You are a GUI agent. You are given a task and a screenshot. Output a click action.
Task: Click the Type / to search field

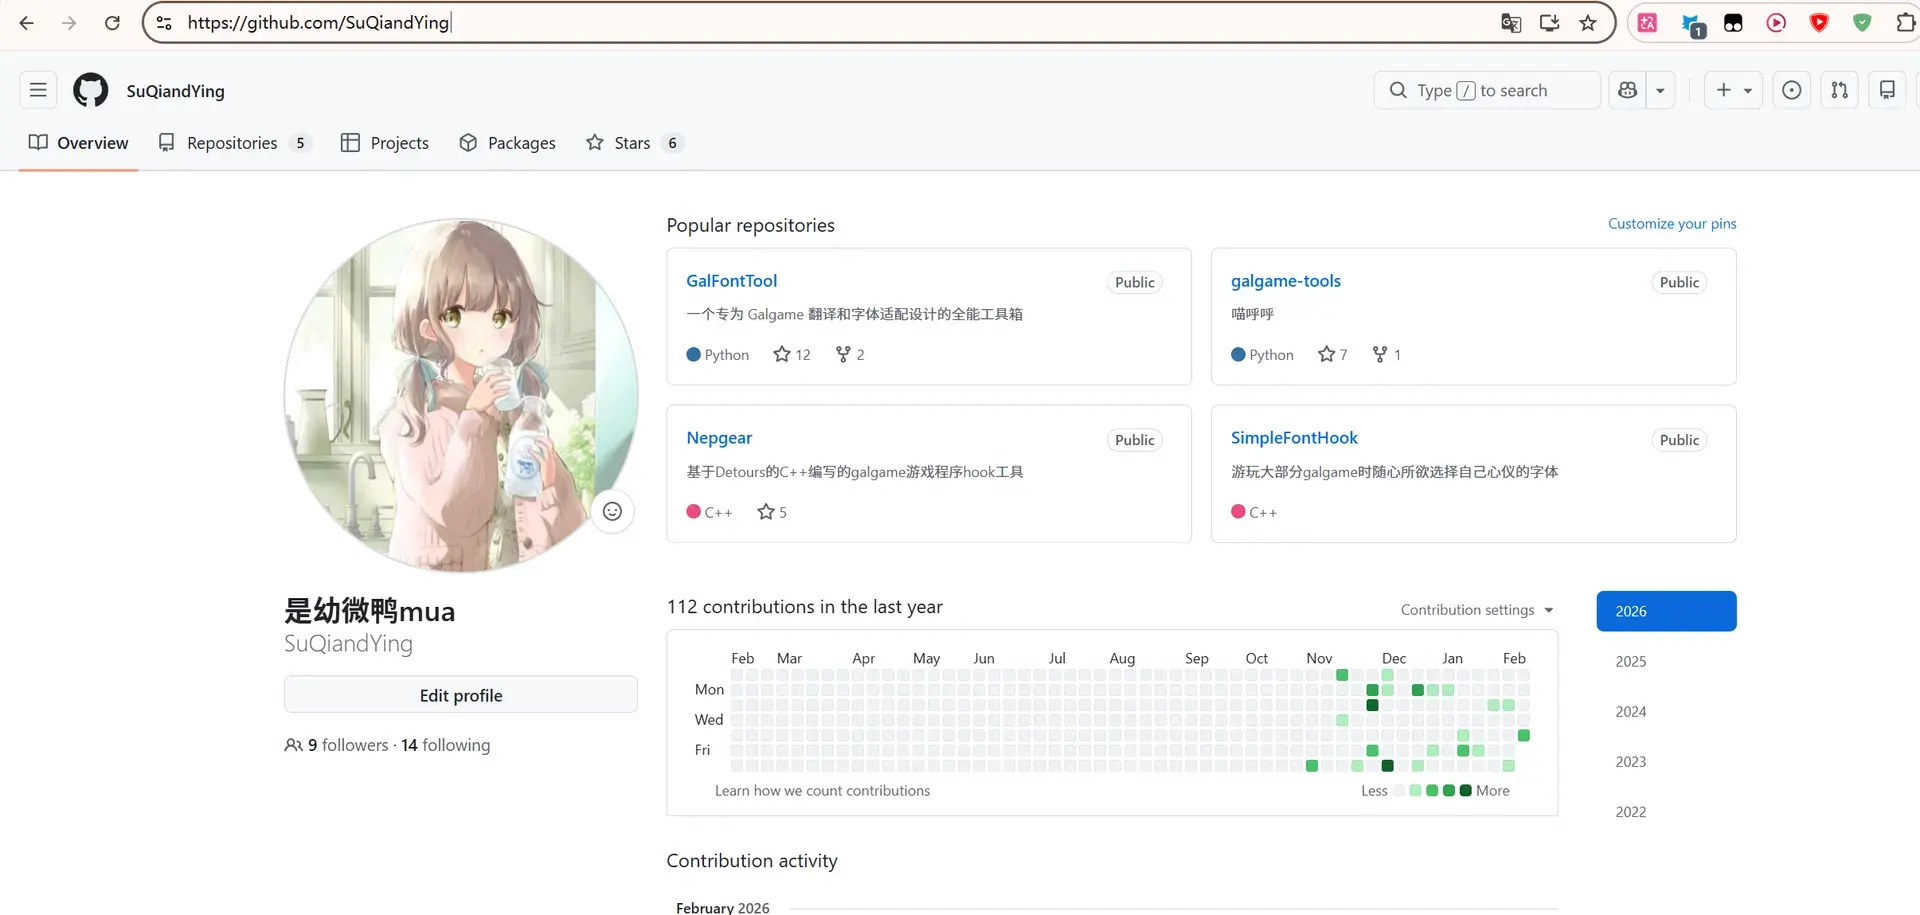pos(1487,90)
